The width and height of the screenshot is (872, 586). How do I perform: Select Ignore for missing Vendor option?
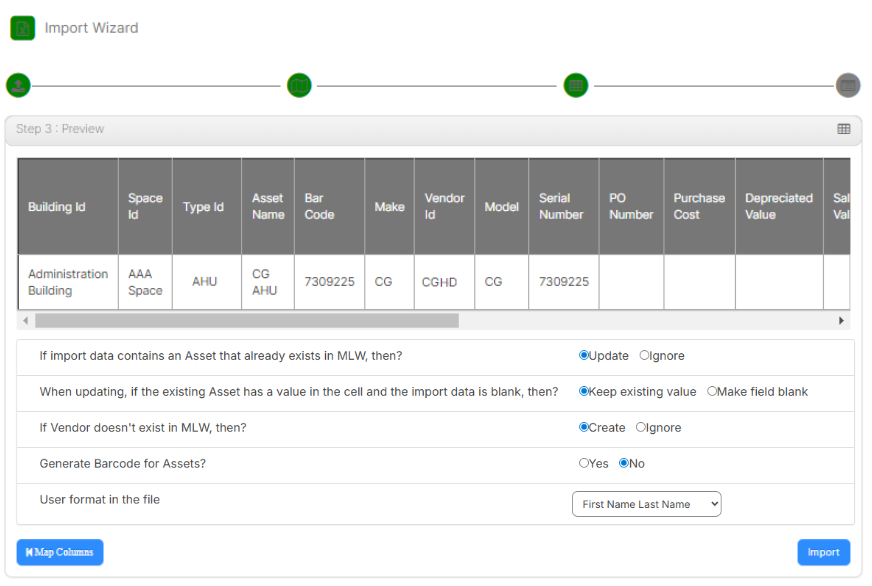click(641, 428)
